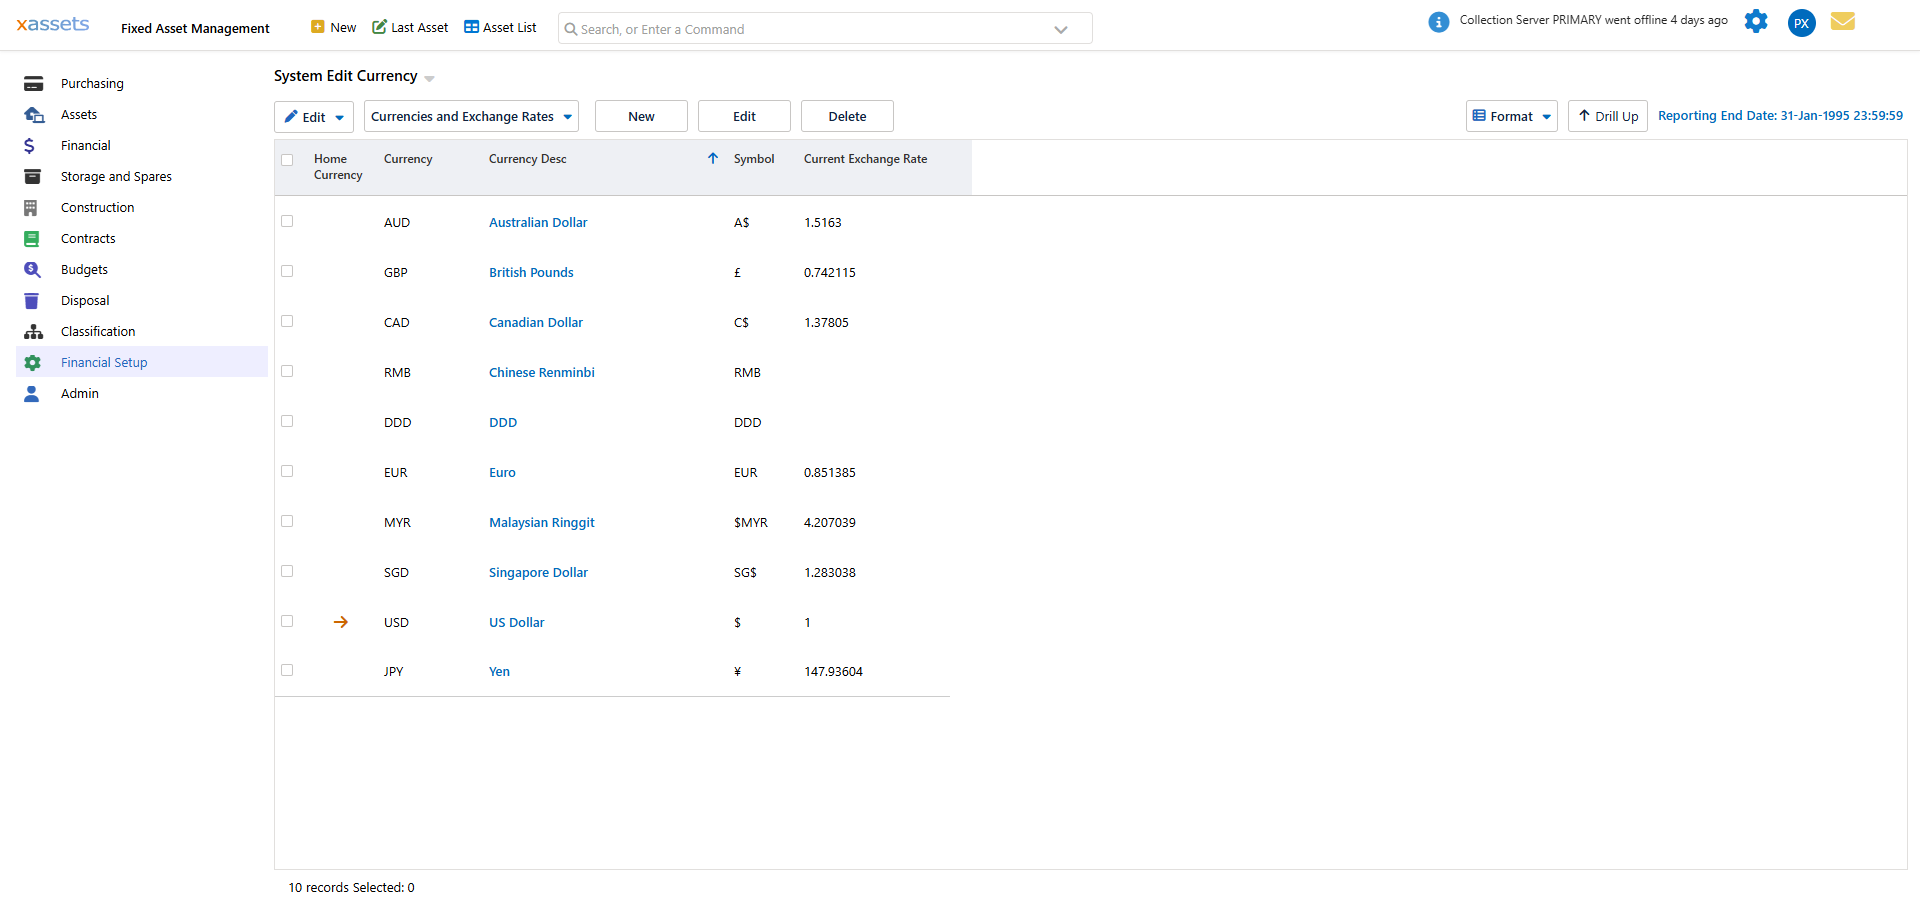Tick the checkbox for Australian Dollar row
The width and height of the screenshot is (1920, 911).
click(x=287, y=221)
